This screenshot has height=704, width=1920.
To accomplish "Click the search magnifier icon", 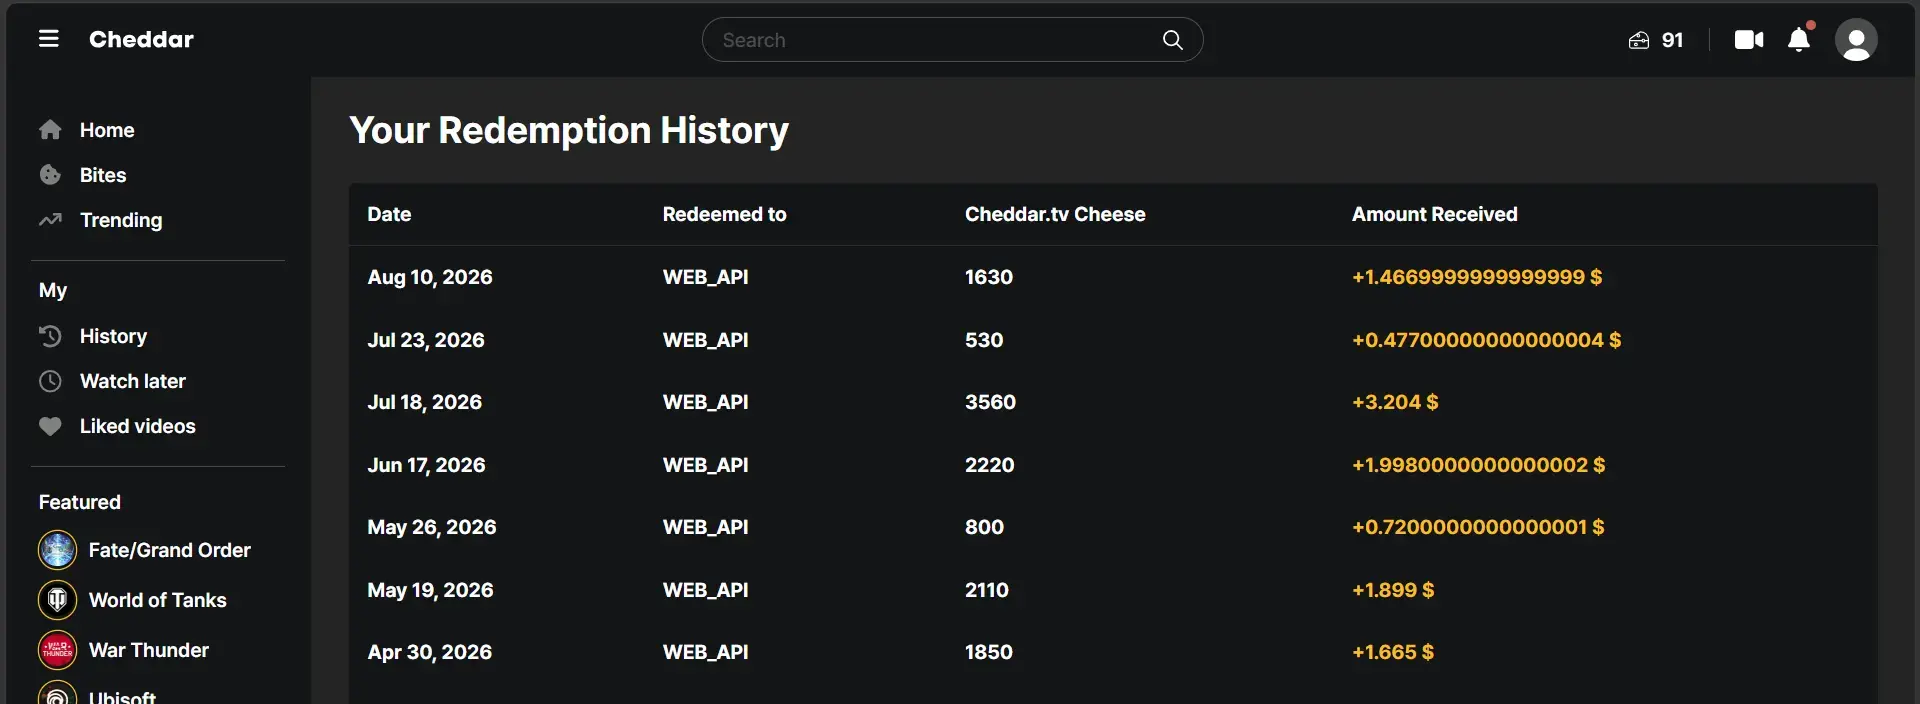I will tap(1173, 40).
